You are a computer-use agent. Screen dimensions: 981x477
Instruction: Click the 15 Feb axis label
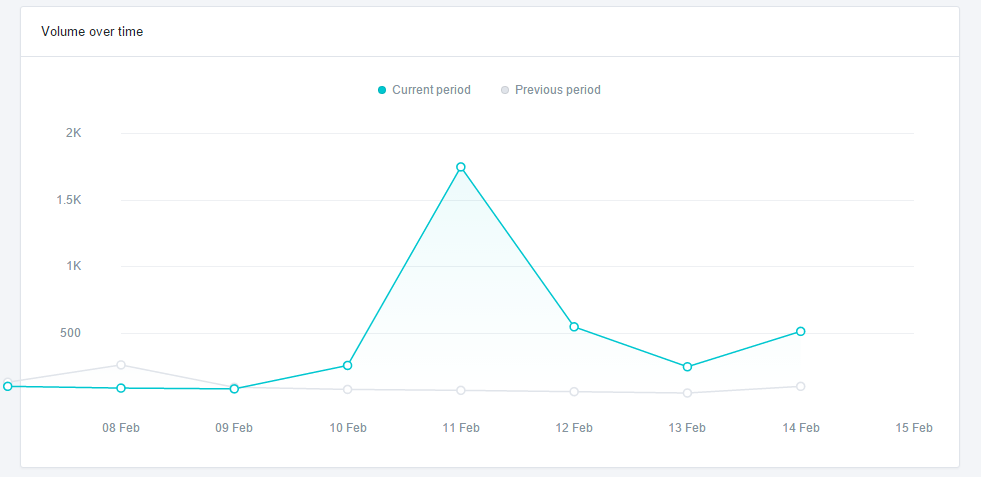914,428
